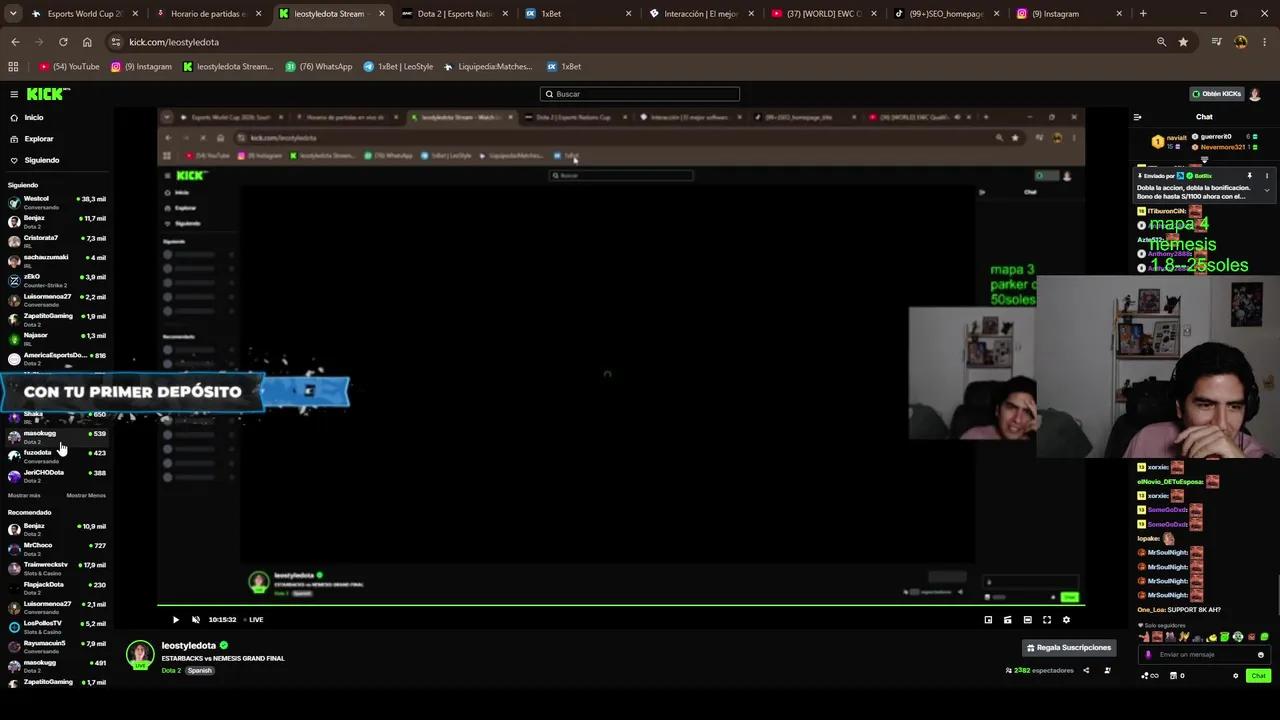
Task: Unmute the stream volume icon
Action: click(196, 620)
